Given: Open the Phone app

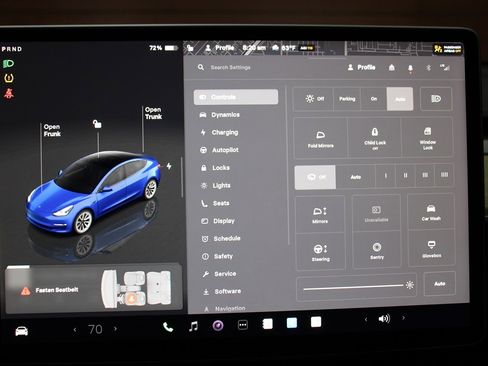Looking at the screenshot, I should (x=168, y=327).
